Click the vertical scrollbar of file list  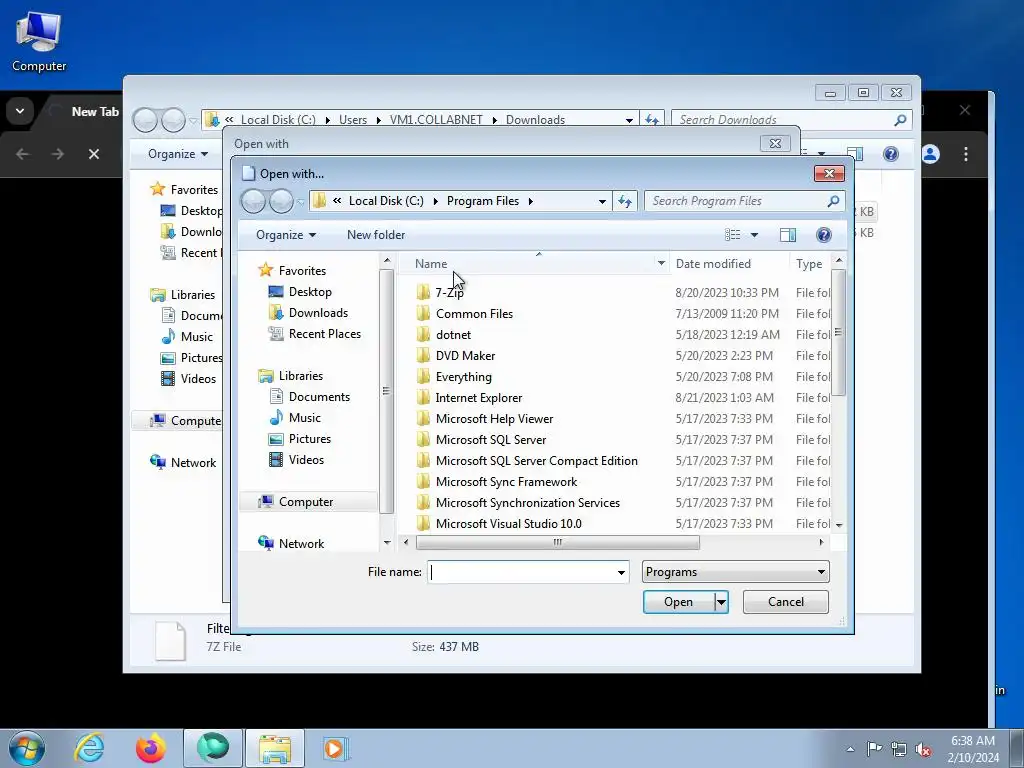839,333
